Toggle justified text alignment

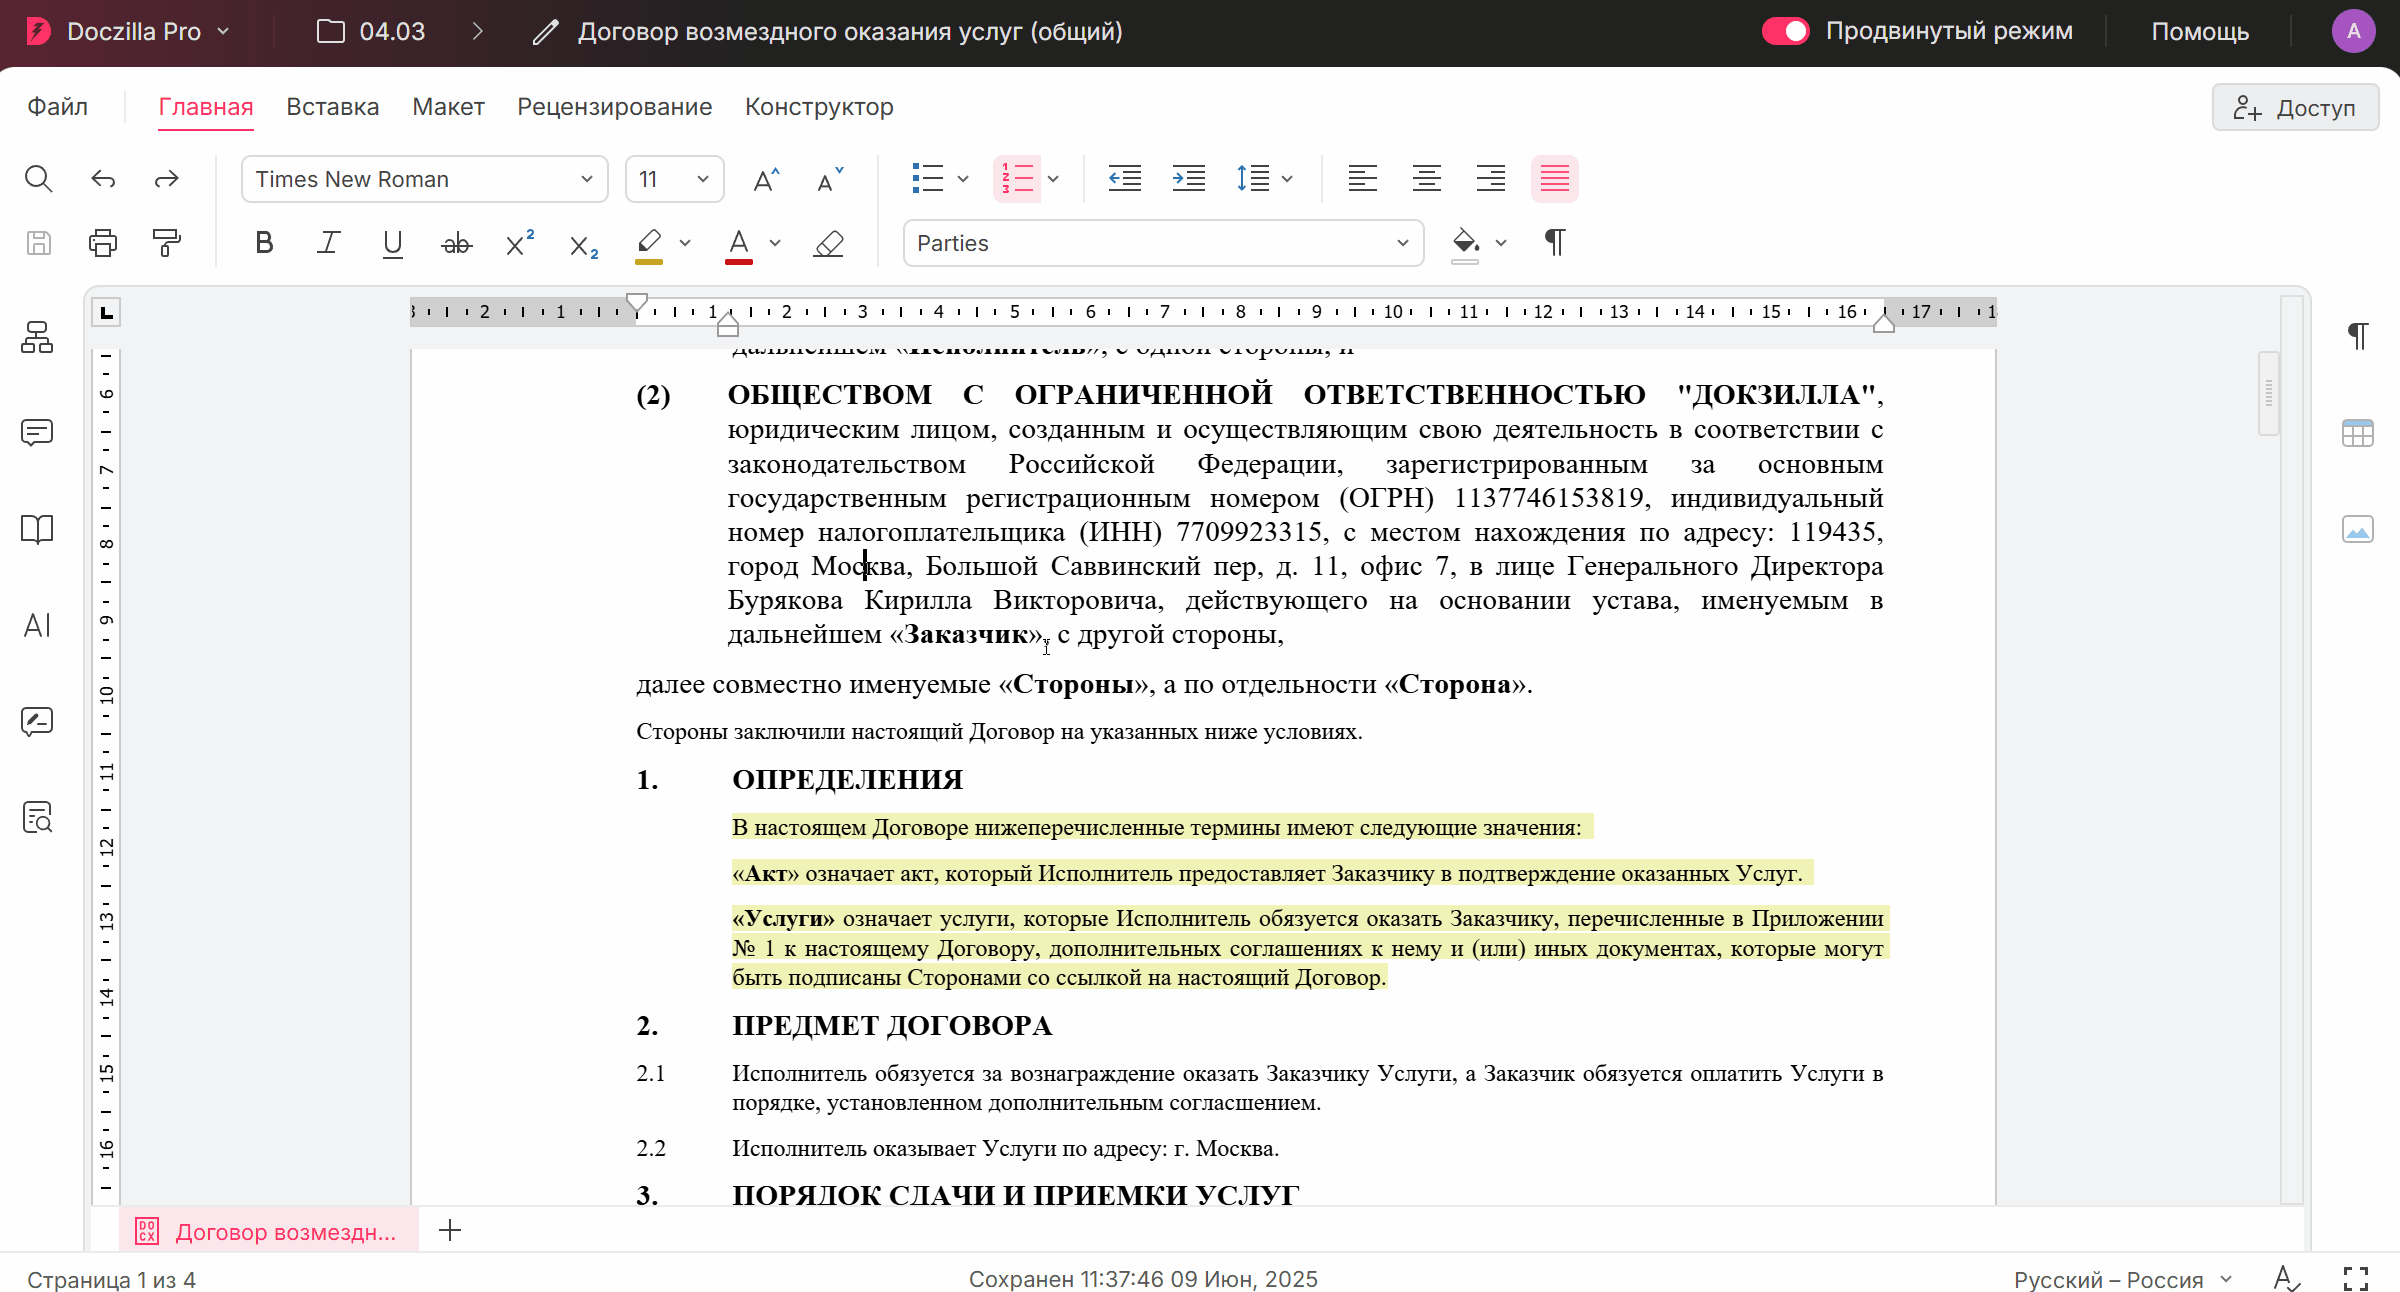tap(1555, 179)
